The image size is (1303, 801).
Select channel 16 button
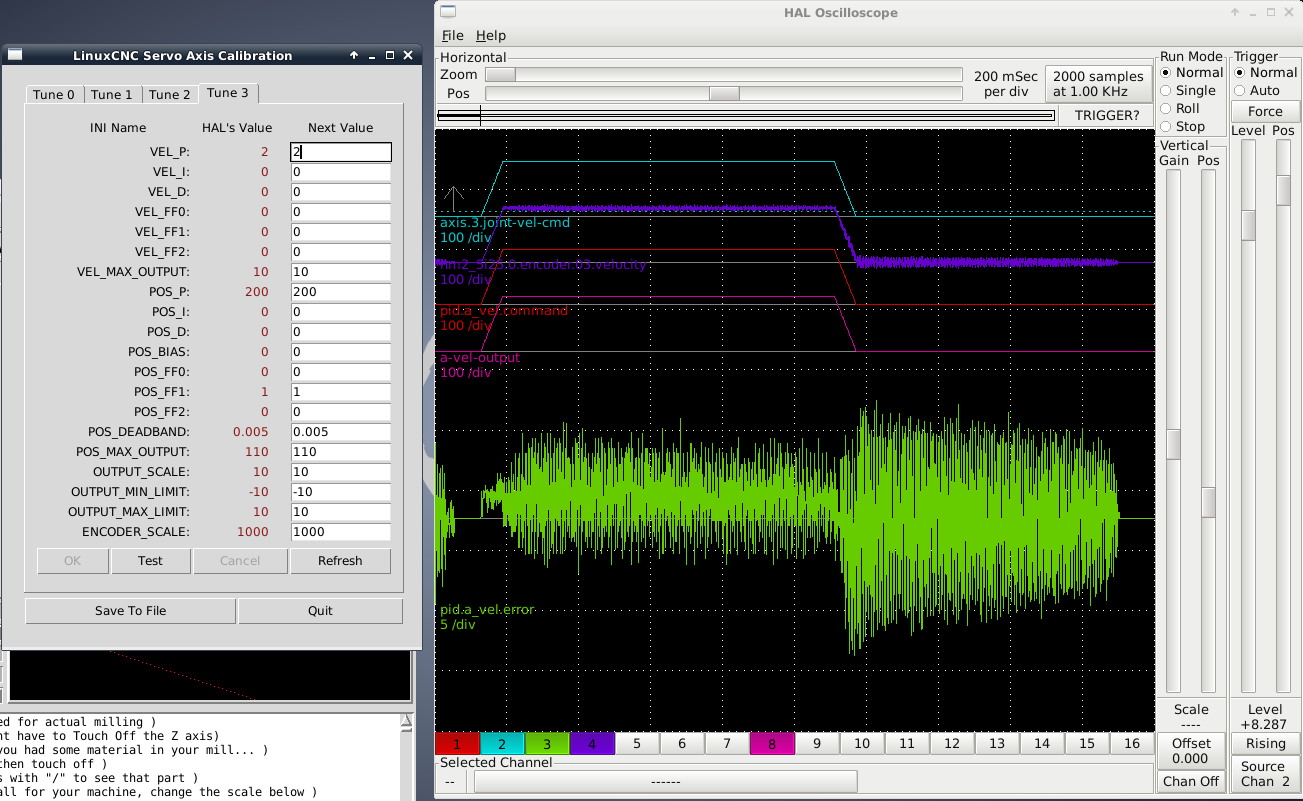pos(1132,744)
